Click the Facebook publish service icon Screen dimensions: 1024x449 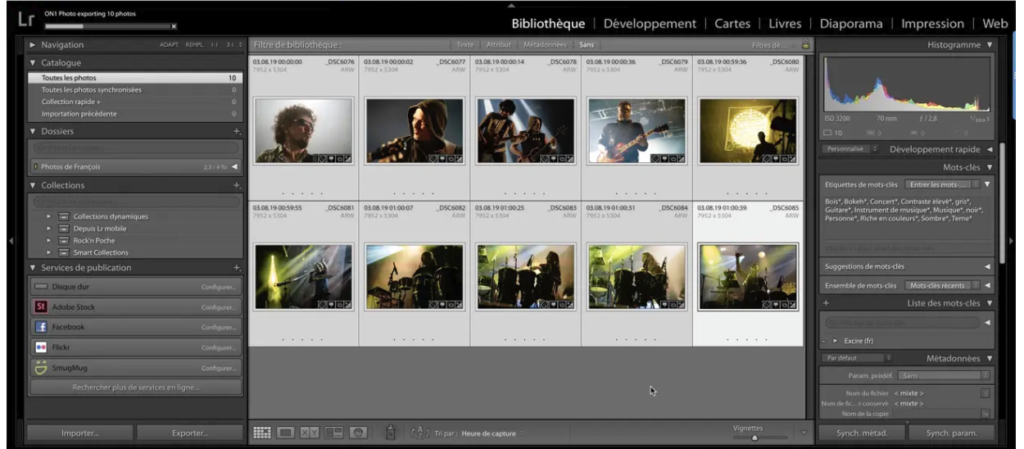tap(41, 327)
